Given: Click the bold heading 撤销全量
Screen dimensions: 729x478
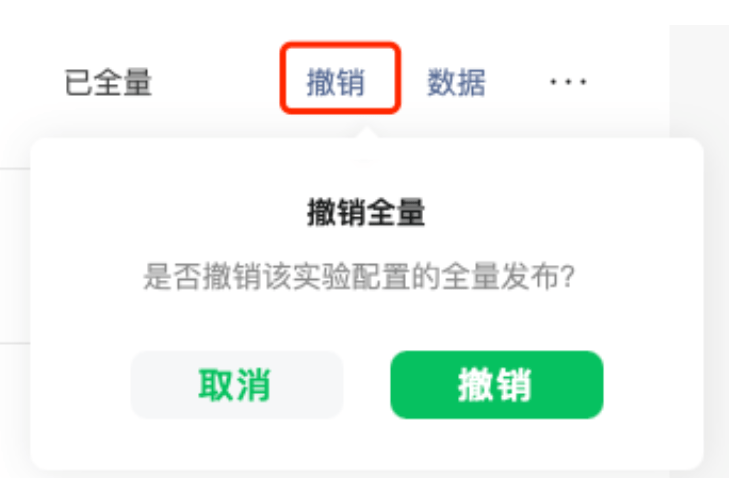Looking at the screenshot, I should (366, 212).
